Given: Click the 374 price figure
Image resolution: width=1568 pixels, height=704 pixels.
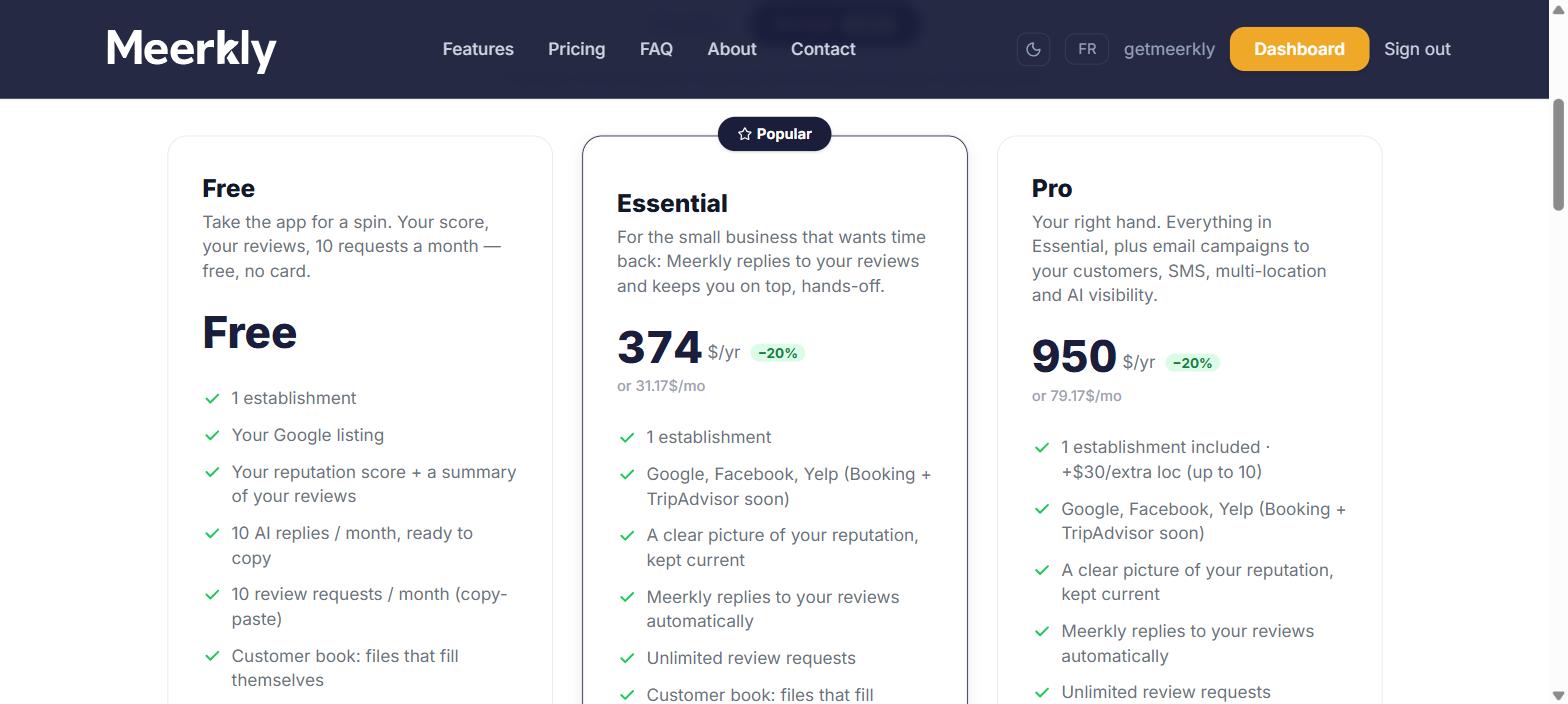Looking at the screenshot, I should tap(659, 348).
